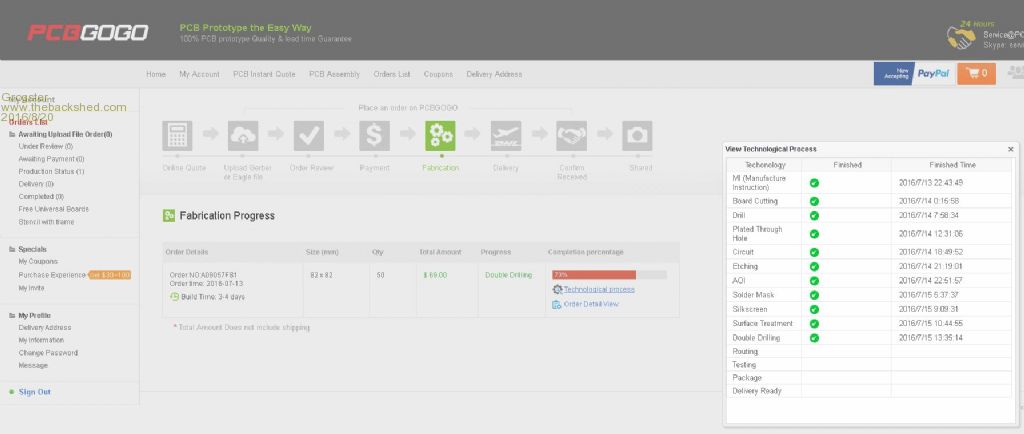Click the Delivery DHL plane icon
This screenshot has height=434, width=1024.
tap(506, 135)
